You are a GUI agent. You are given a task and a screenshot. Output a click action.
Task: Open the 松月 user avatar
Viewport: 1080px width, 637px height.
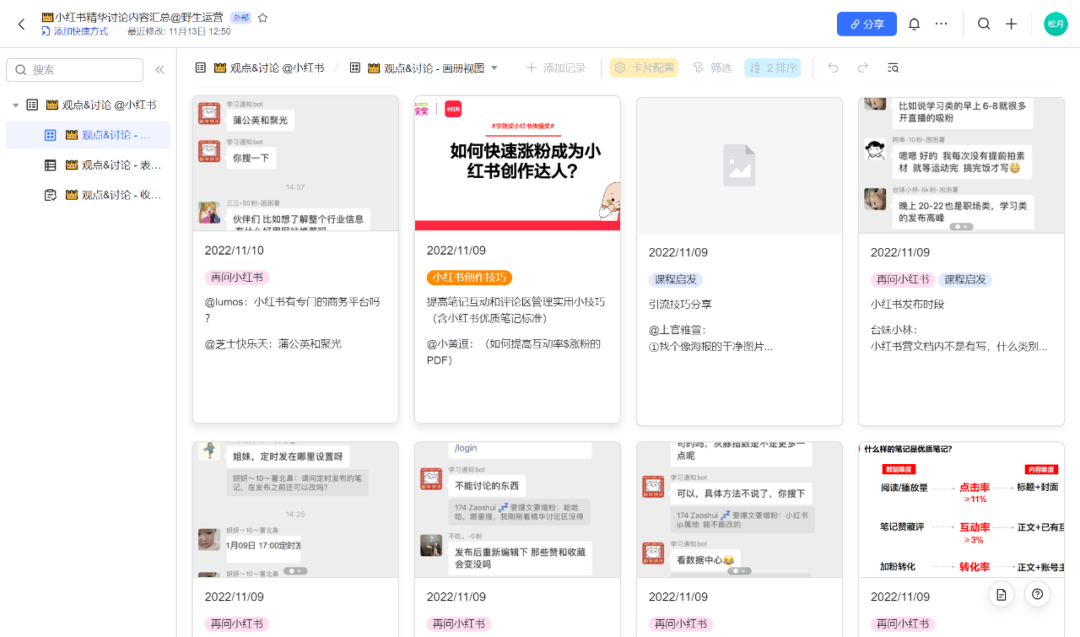1055,24
